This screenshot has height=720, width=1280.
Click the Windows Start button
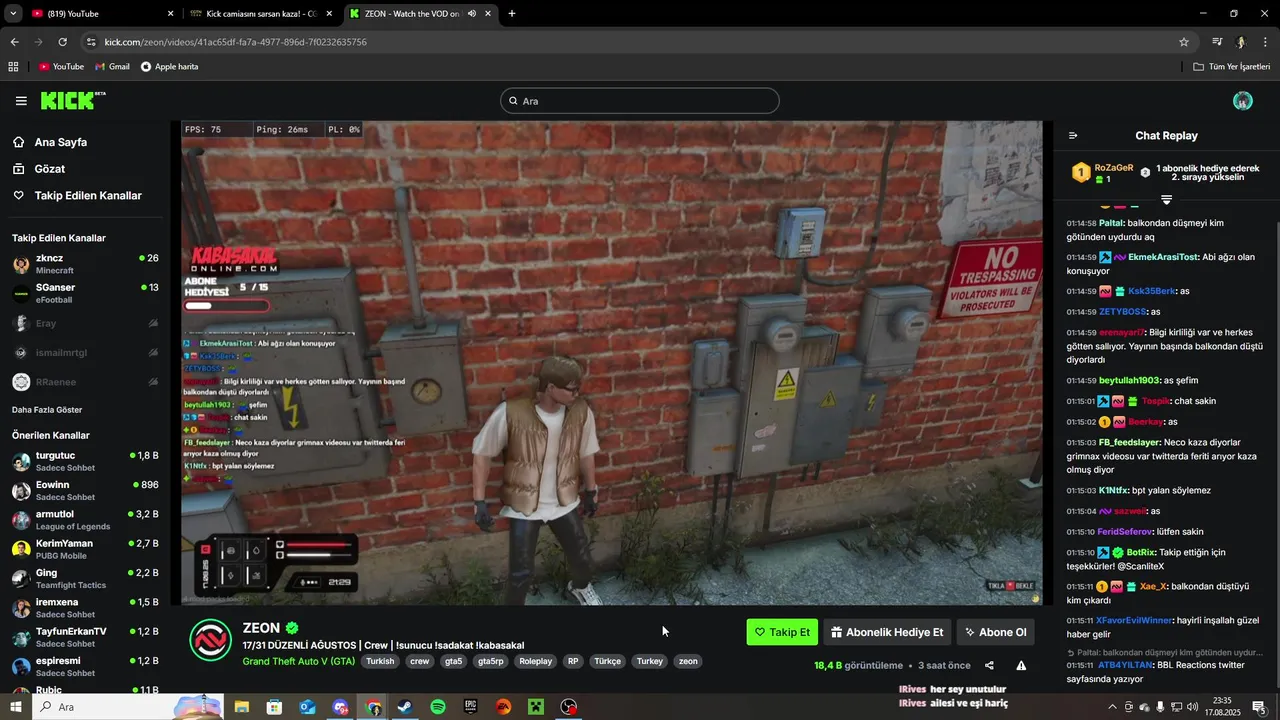(x=15, y=707)
